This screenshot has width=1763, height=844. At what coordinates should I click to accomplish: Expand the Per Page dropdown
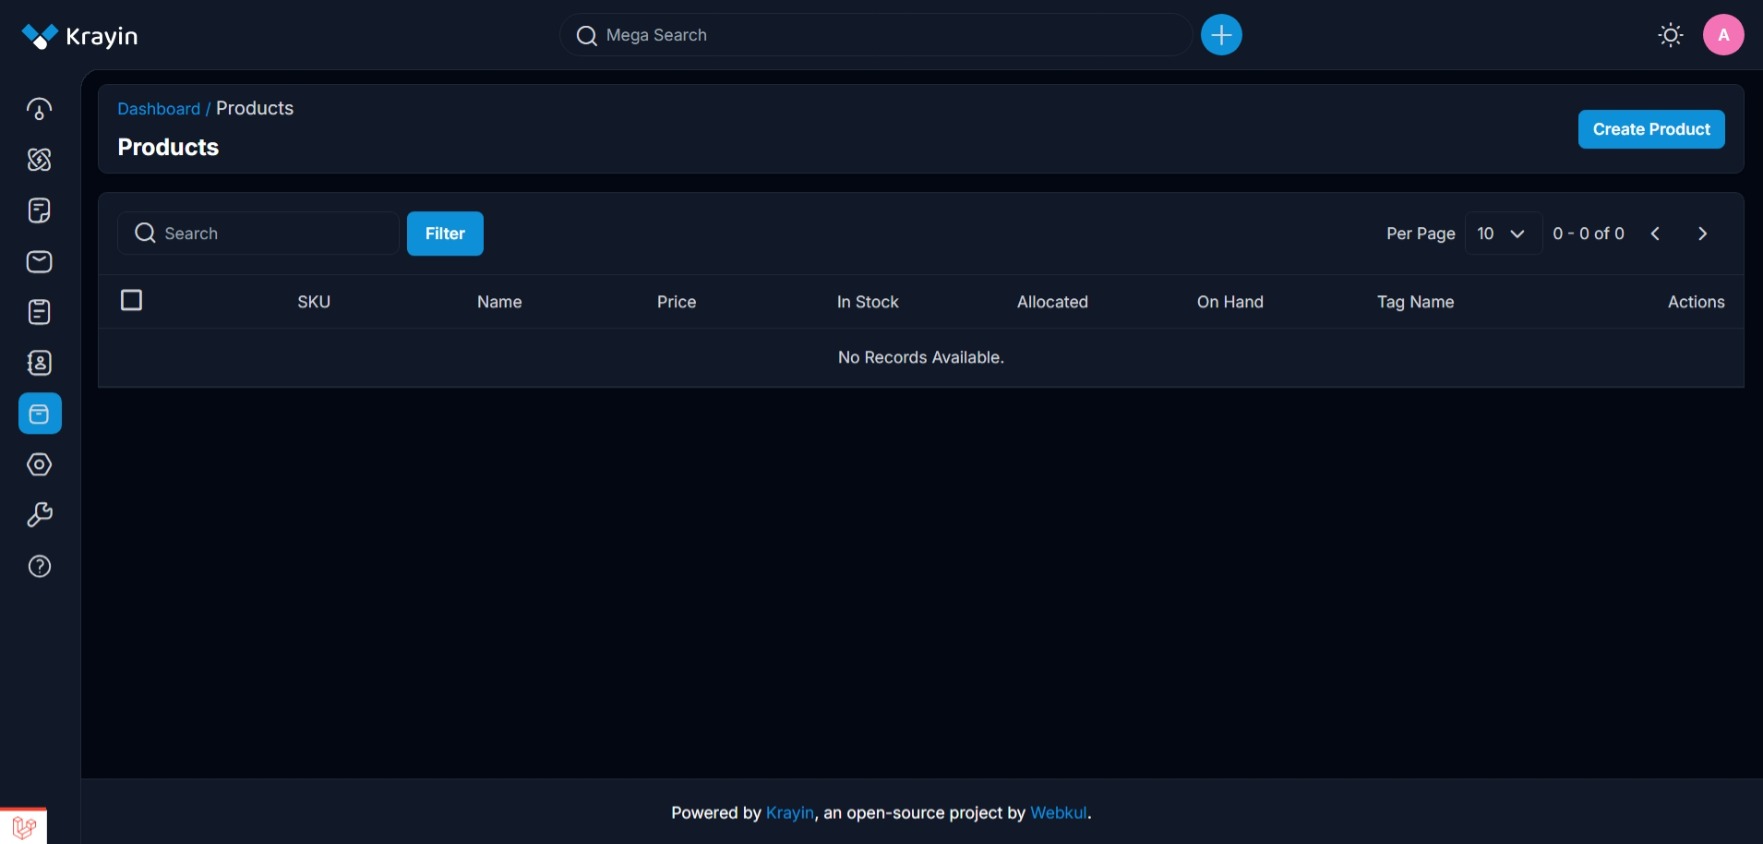coord(1502,234)
